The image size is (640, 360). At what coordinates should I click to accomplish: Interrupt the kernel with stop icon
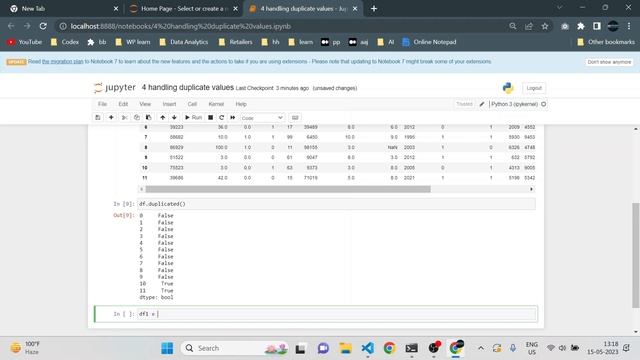pos(211,118)
